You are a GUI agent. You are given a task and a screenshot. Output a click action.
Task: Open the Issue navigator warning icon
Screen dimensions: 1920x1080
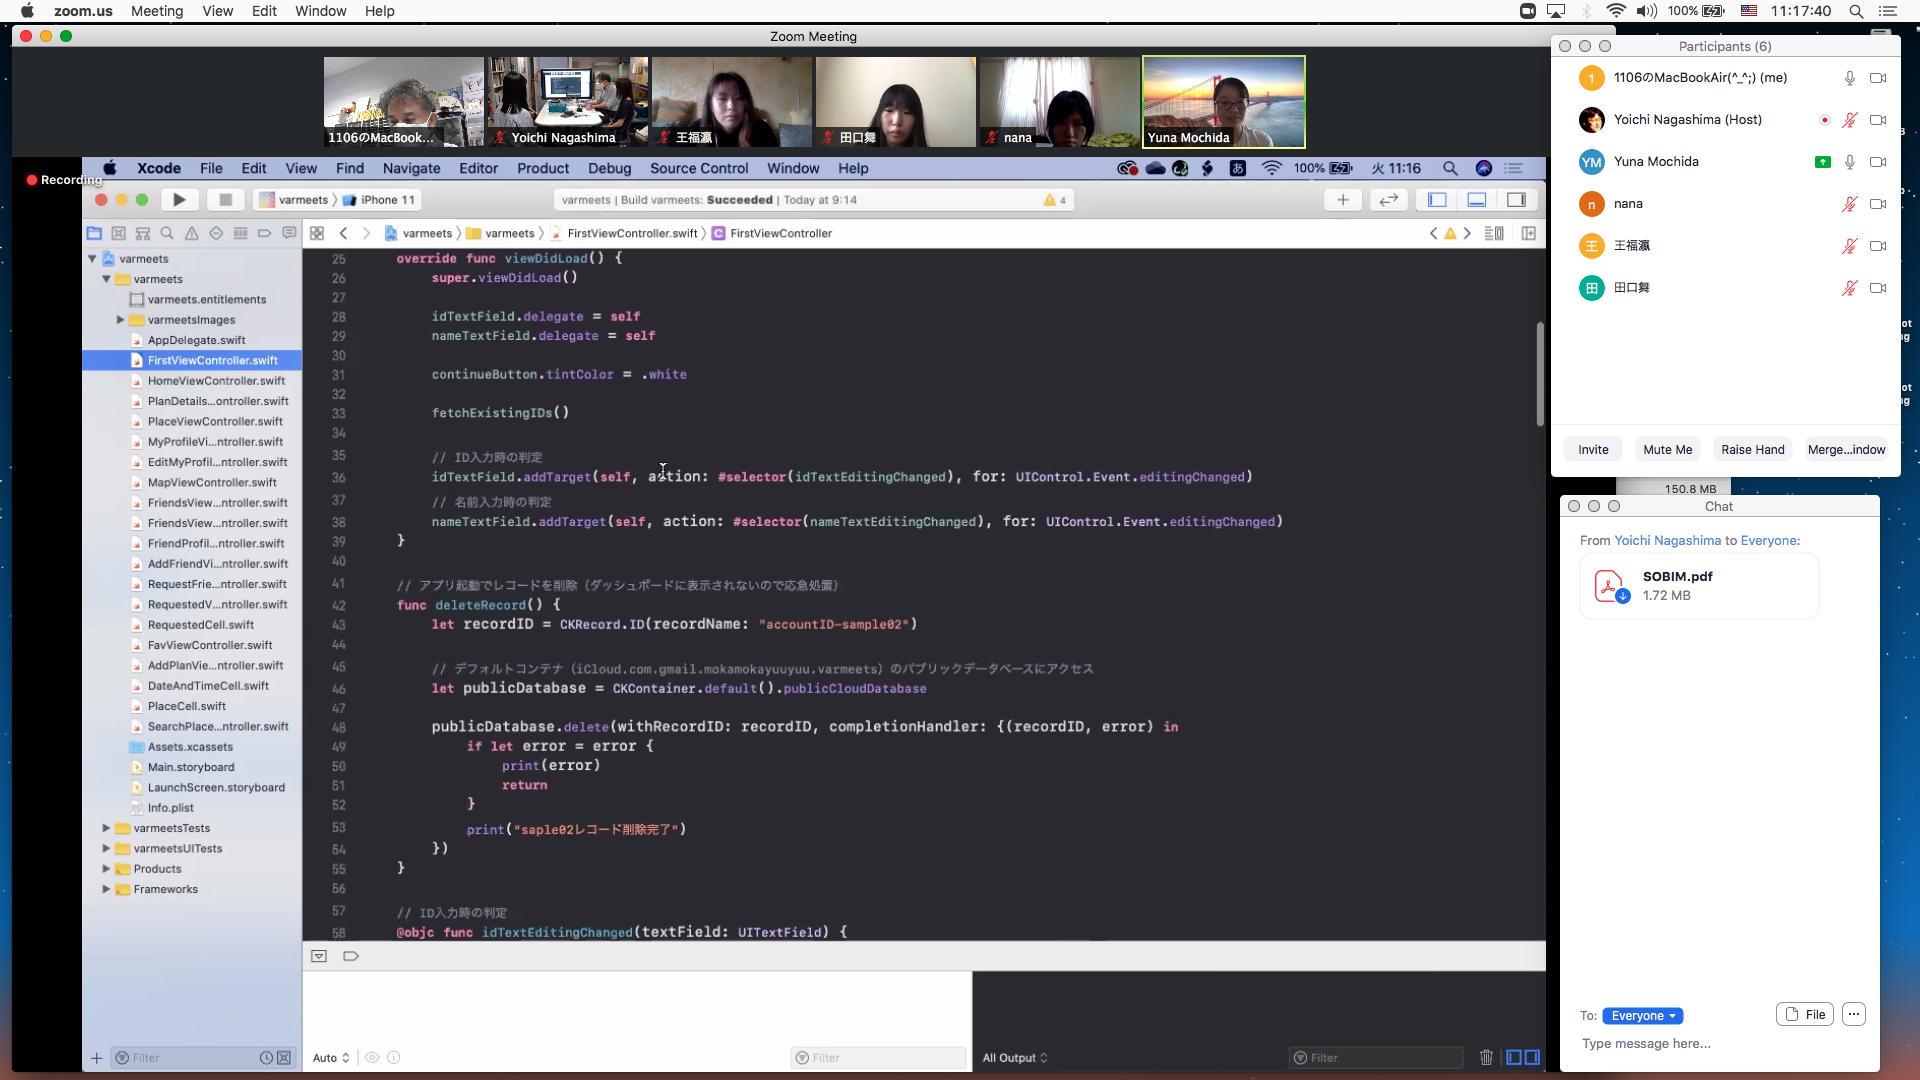[x=191, y=233]
